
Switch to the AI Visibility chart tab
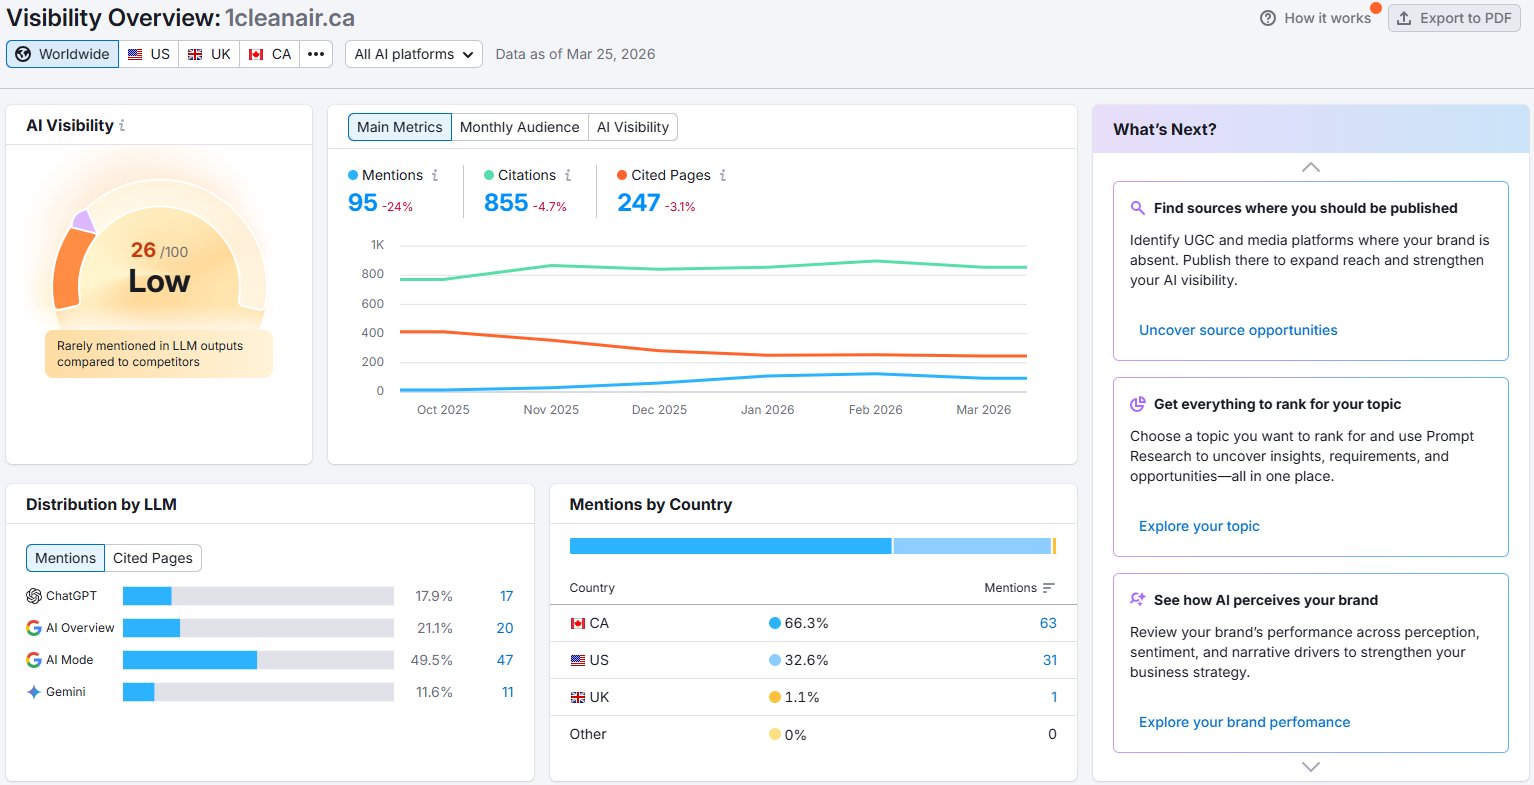coord(633,127)
